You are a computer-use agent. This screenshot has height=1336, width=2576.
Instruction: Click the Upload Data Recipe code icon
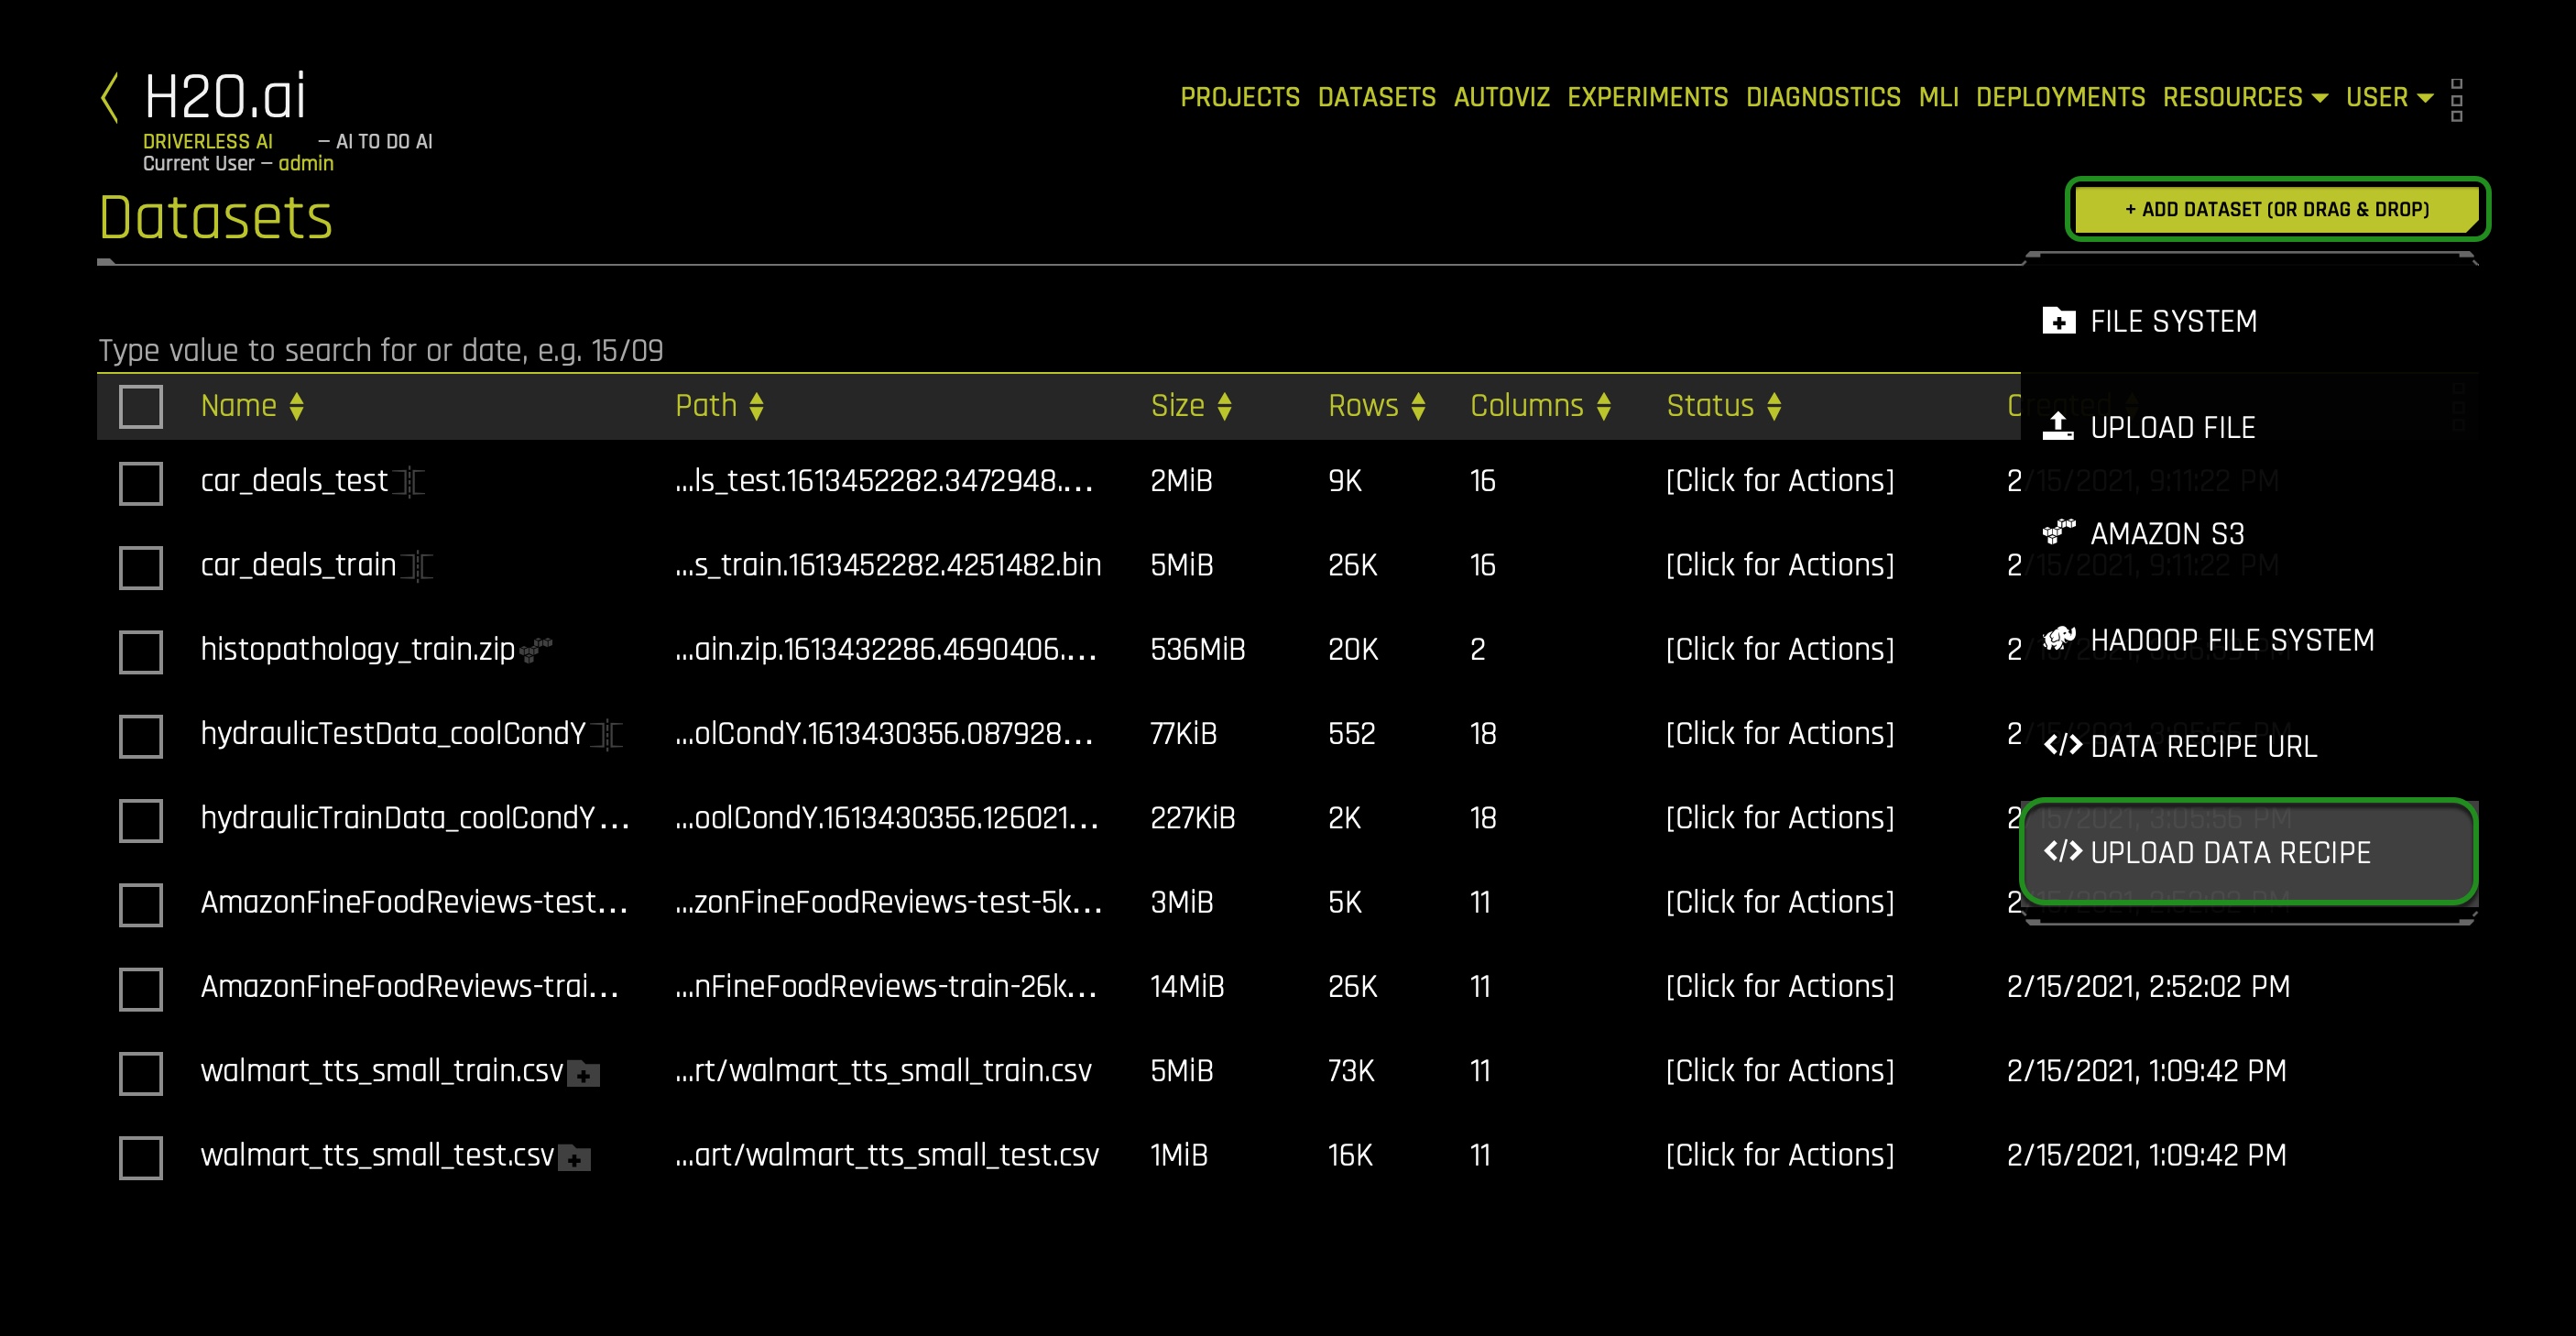[2062, 851]
